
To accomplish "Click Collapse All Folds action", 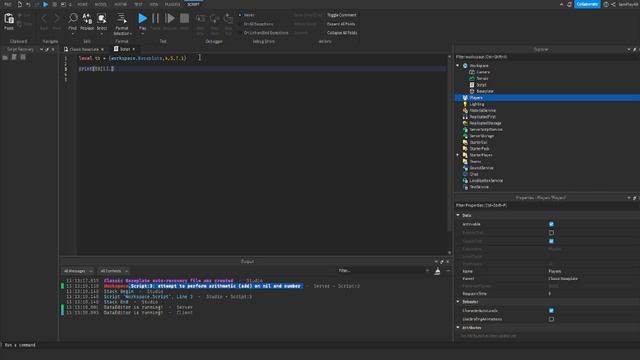I will 342,33.
